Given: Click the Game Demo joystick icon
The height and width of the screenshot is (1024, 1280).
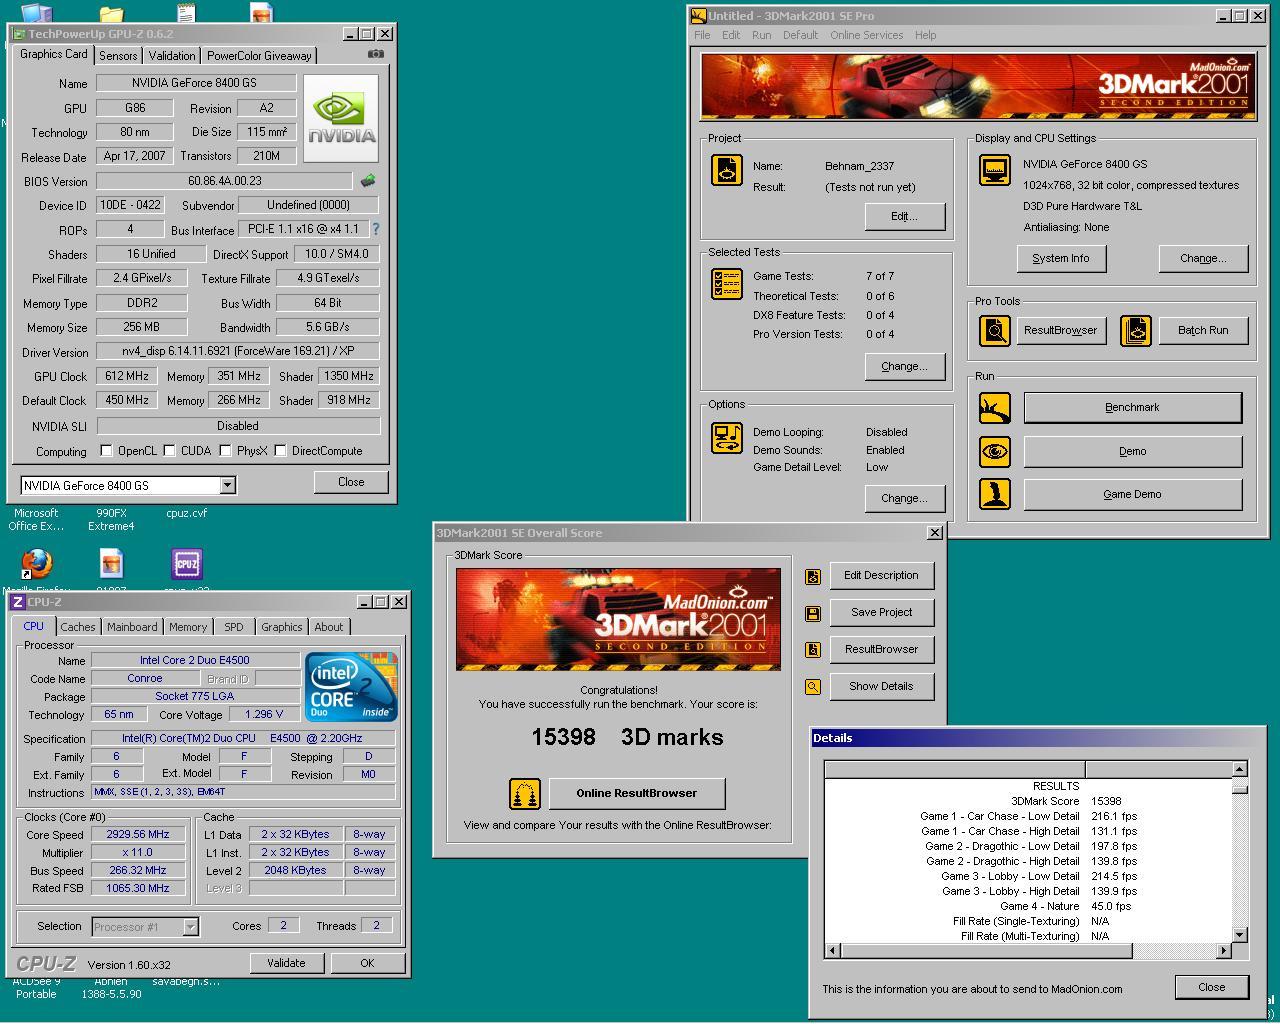Looking at the screenshot, I should click(x=994, y=494).
